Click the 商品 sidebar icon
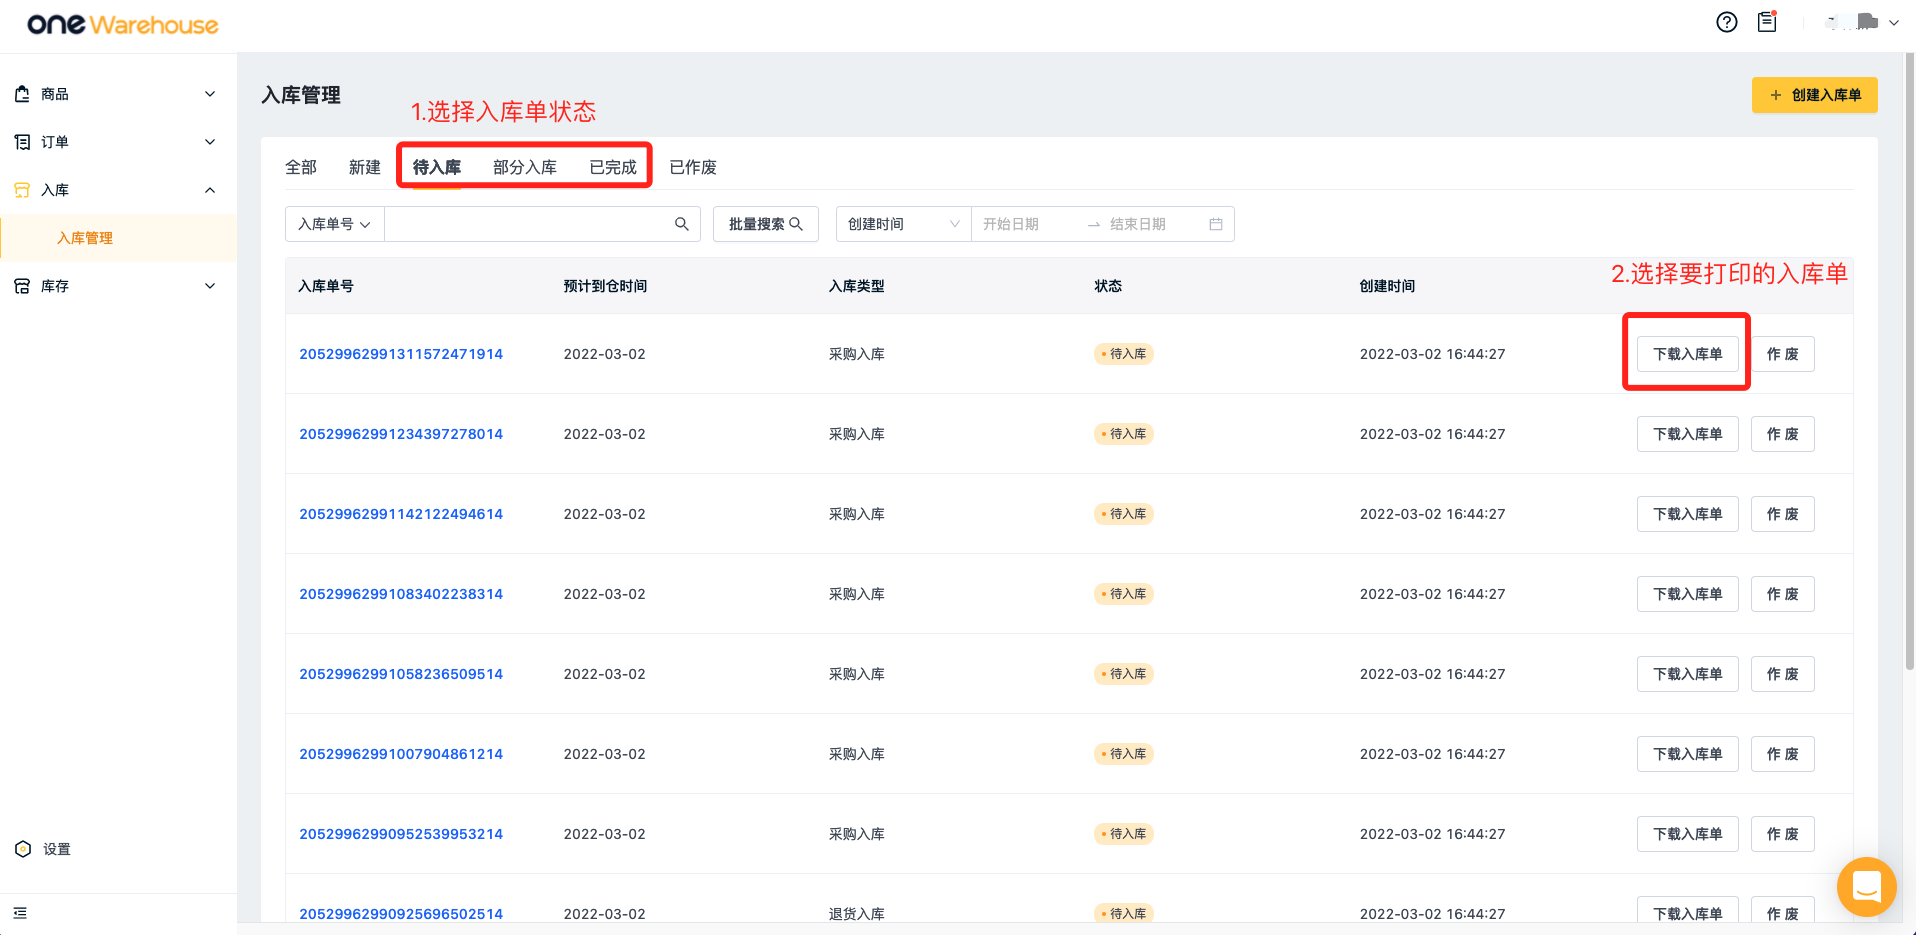The width and height of the screenshot is (1916, 935). tap(22, 94)
